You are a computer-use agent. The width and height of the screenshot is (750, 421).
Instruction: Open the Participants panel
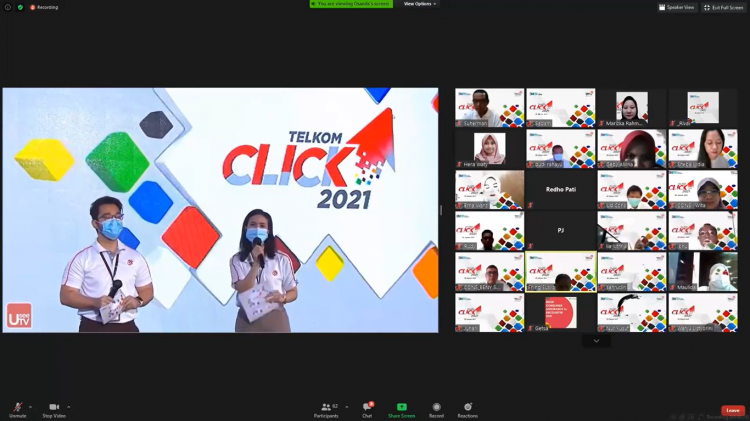click(x=326, y=410)
